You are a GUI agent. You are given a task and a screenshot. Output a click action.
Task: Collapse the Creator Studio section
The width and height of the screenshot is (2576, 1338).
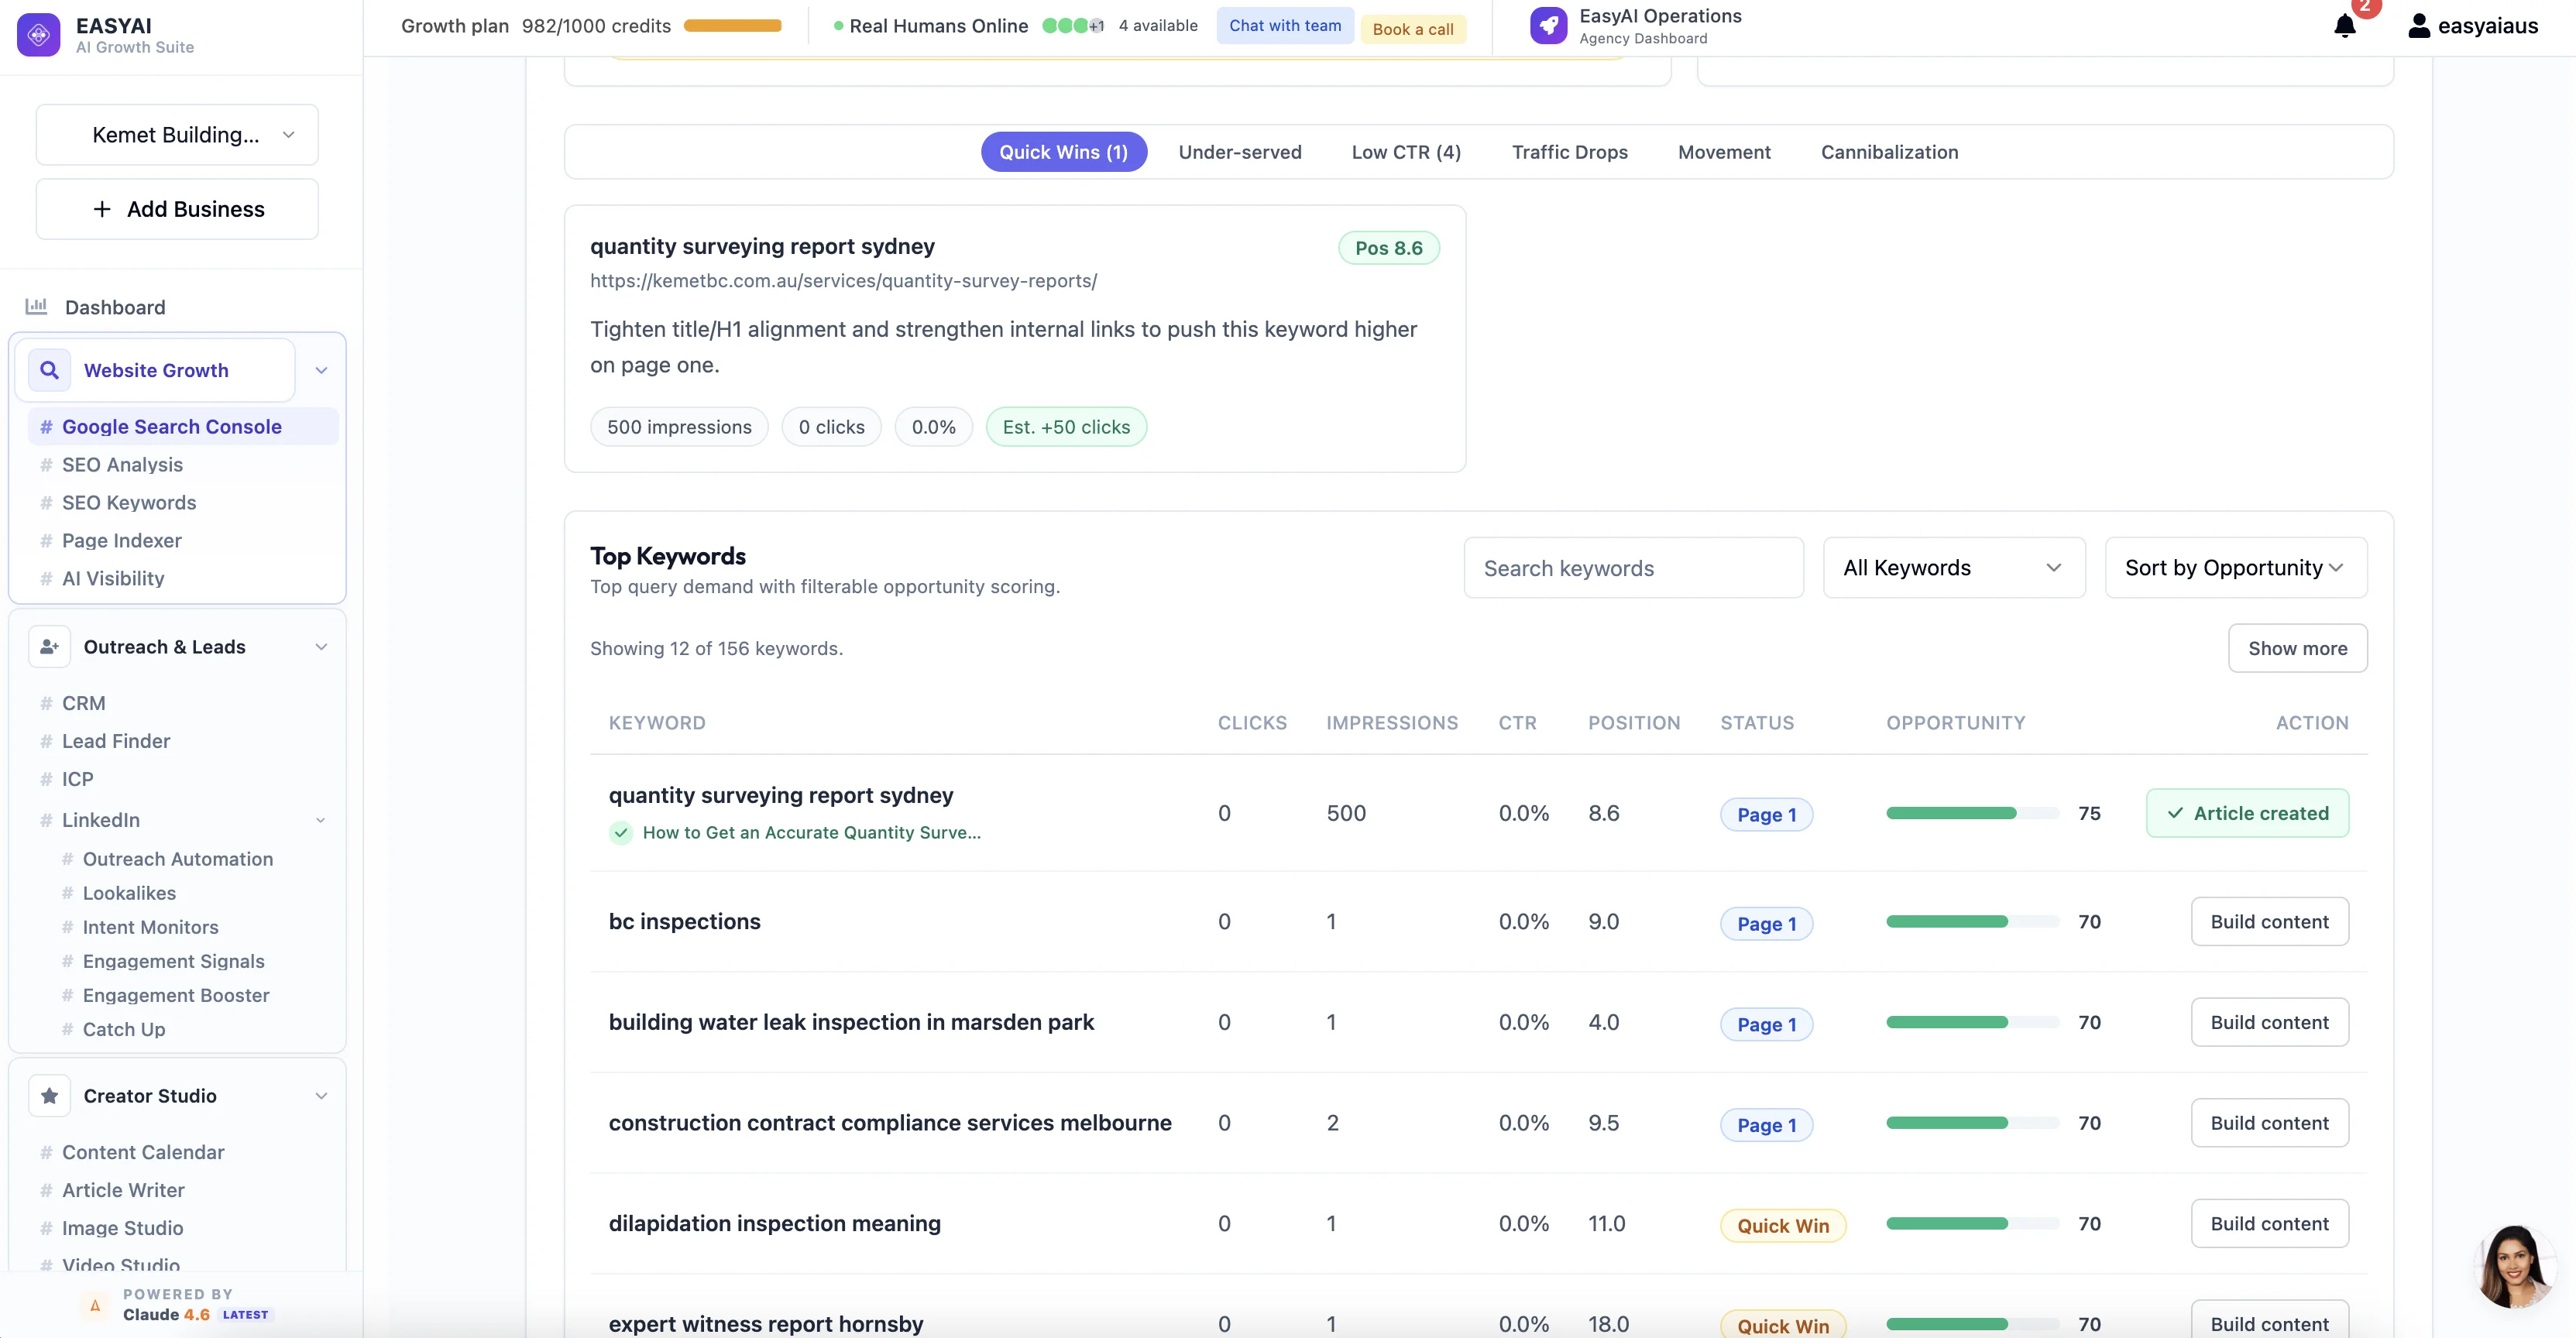[321, 1096]
